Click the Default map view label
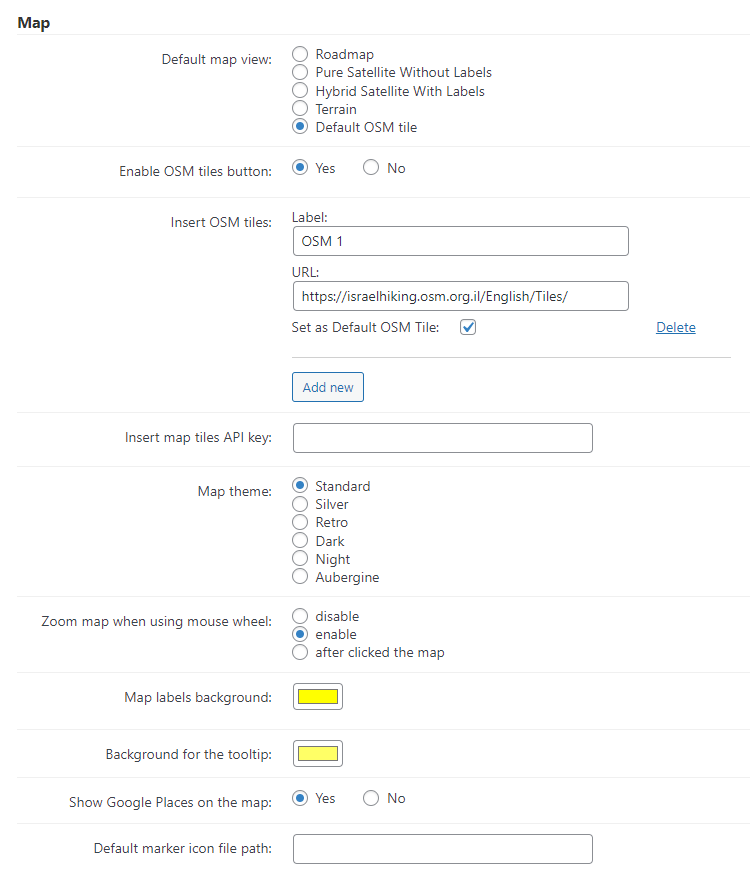Screen dimensions: 750x880 (217, 59)
